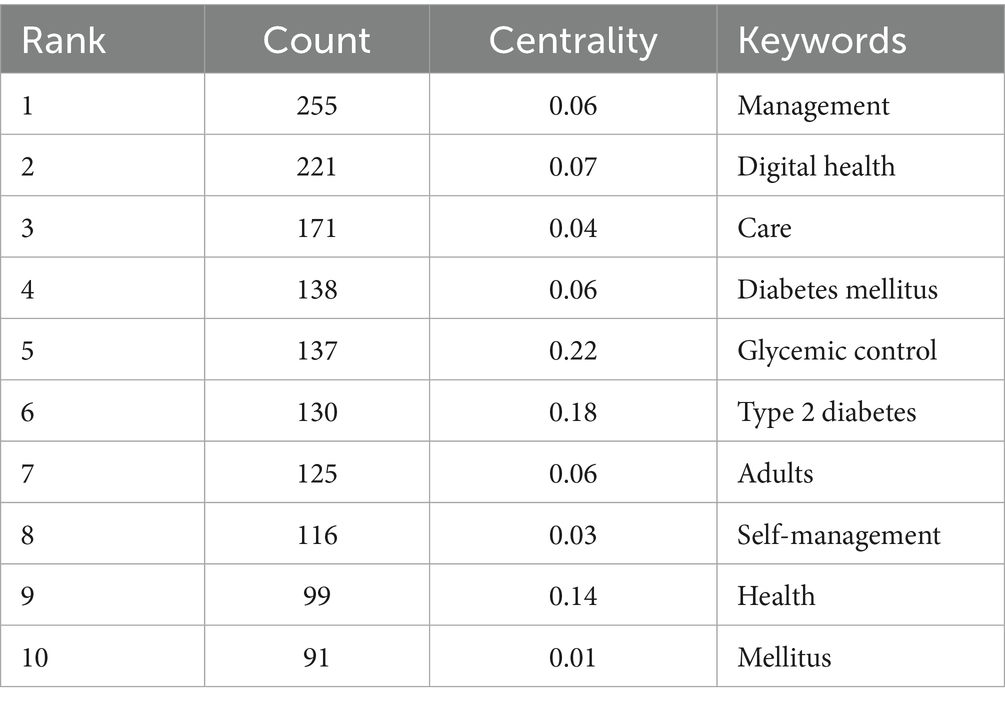Viewport: 1005px width, 705px height.
Task: Select the centrality value 0.01
Action: (x=573, y=657)
